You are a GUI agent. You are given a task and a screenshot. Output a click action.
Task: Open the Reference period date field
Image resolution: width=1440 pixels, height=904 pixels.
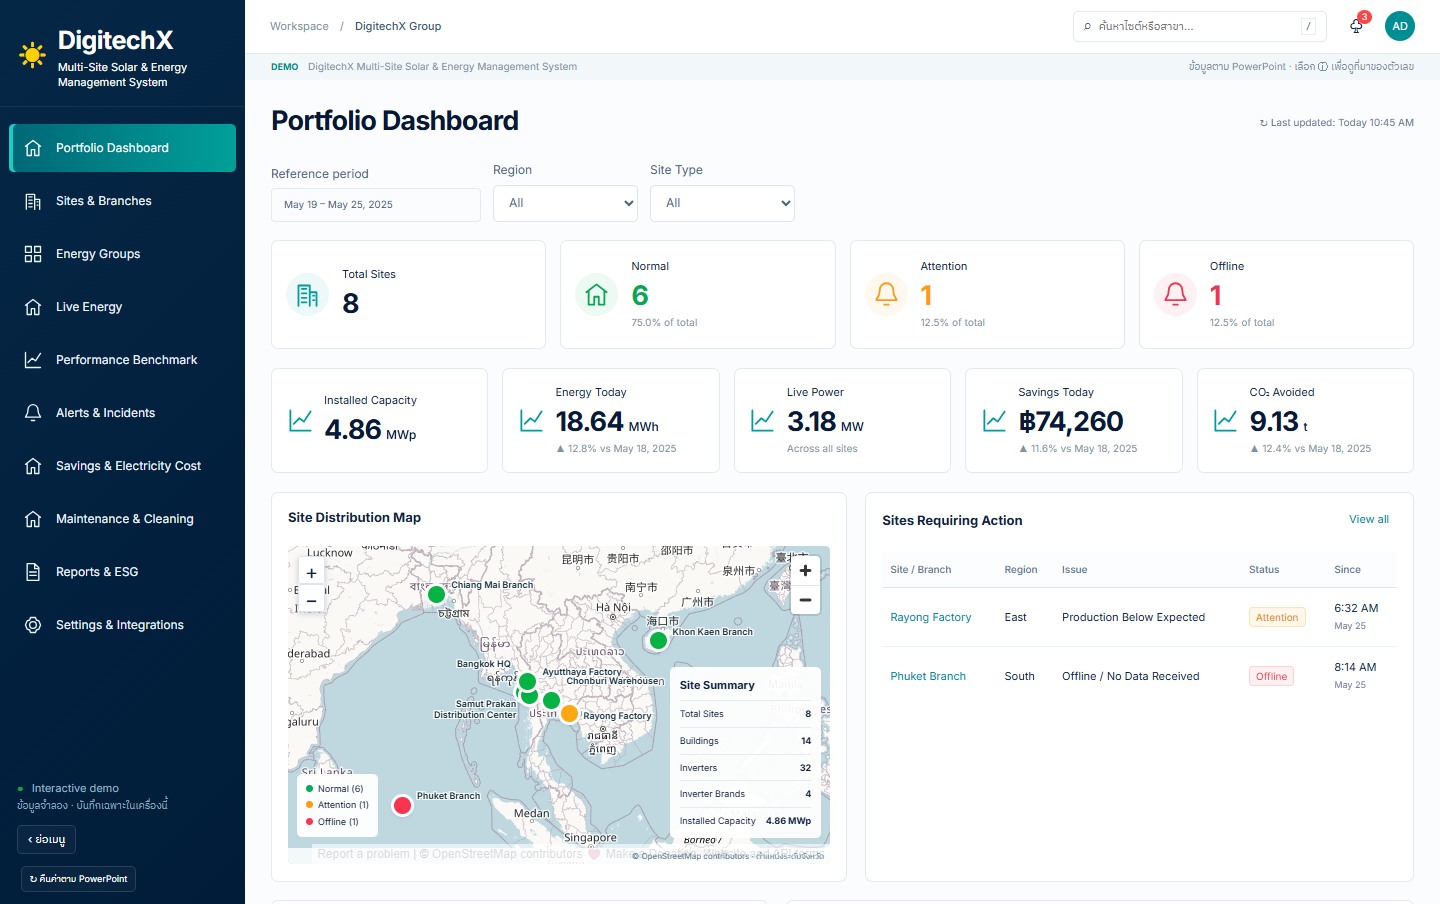(x=376, y=205)
